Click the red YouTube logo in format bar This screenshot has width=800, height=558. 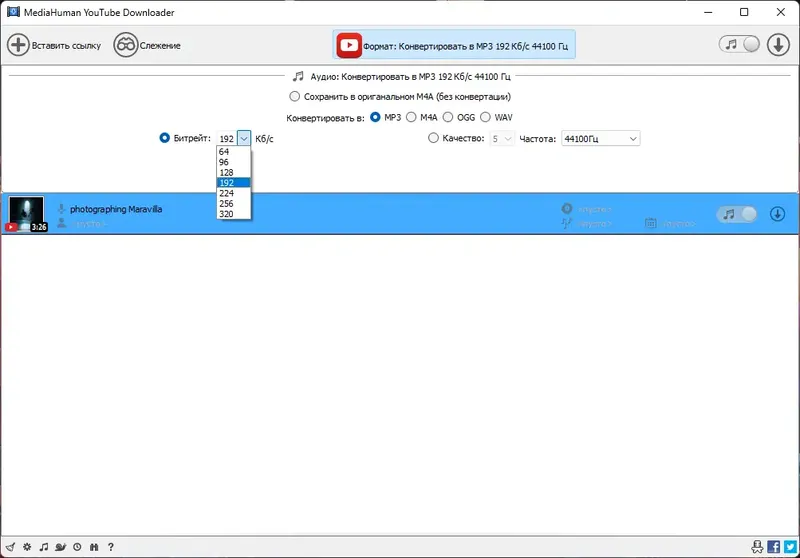[x=349, y=45]
